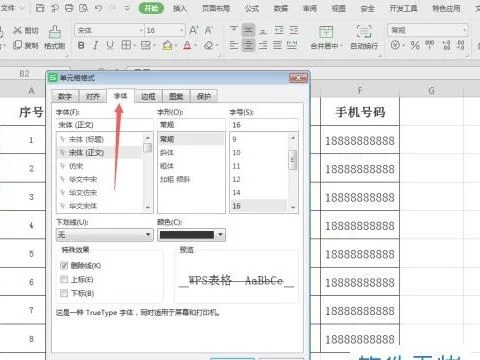Apply cell borders from ribbon
Screen dimensions: 480x360
pyautogui.click(x=126, y=45)
